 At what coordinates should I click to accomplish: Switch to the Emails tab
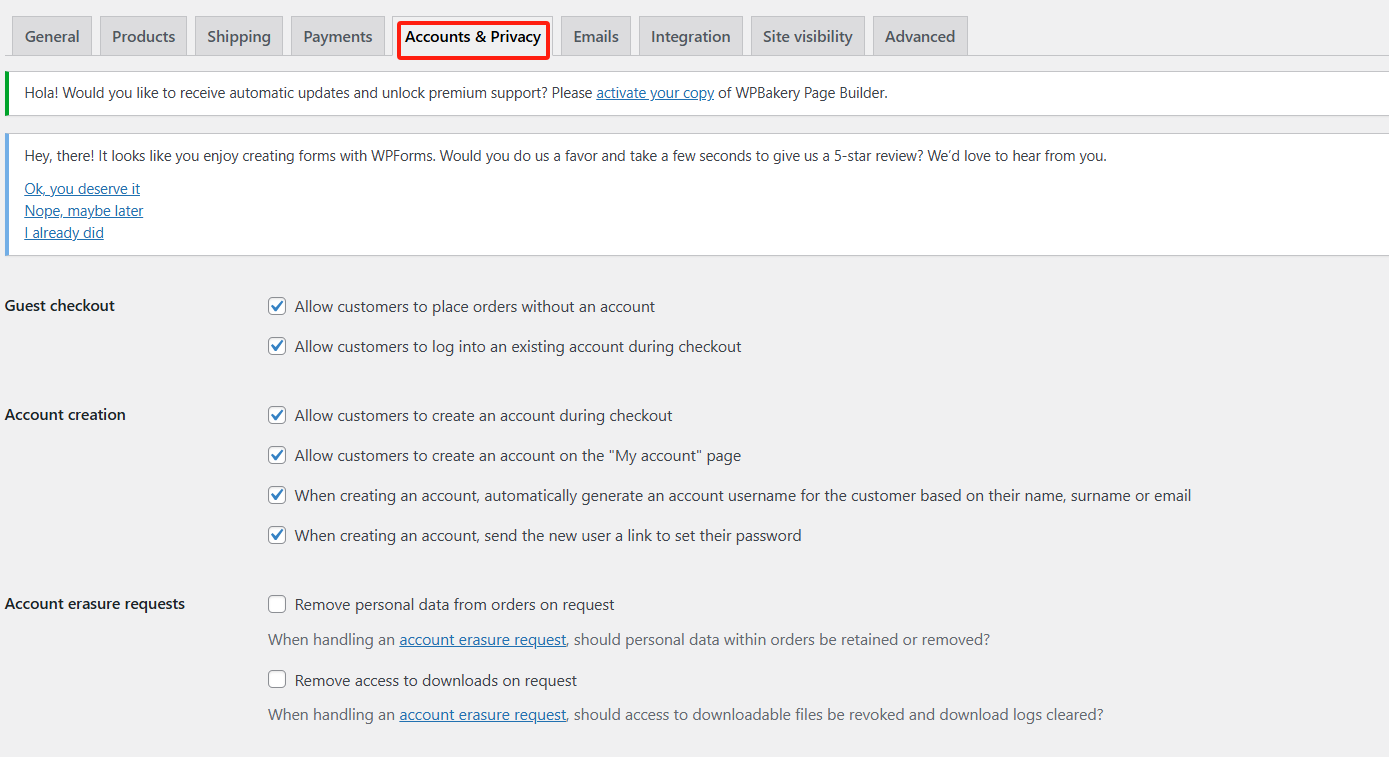click(595, 35)
